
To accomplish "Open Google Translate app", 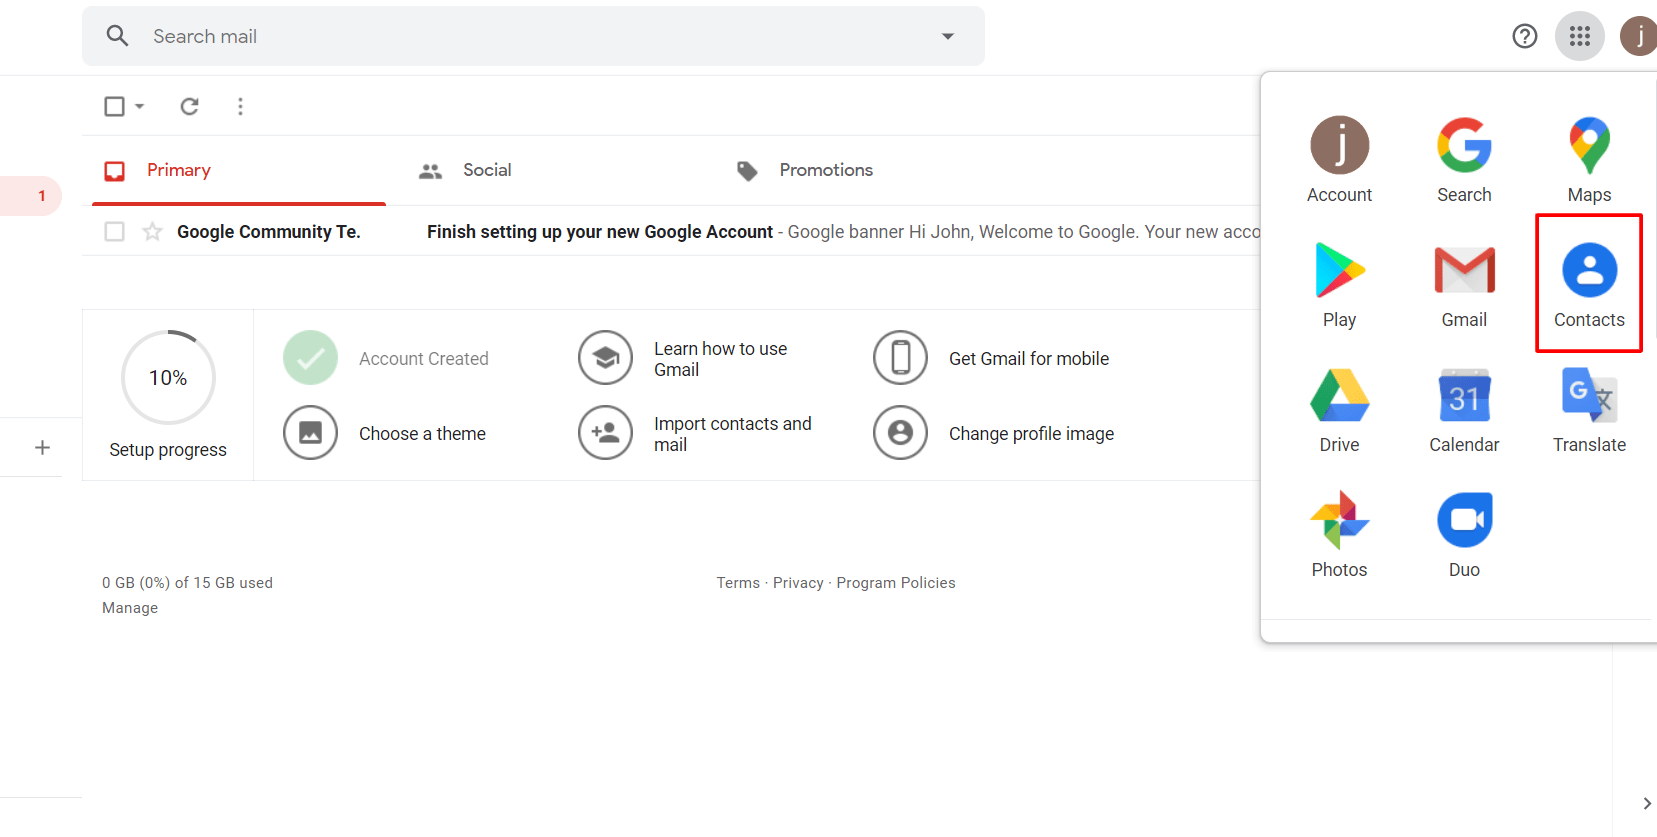I will [x=1589, y=410].
